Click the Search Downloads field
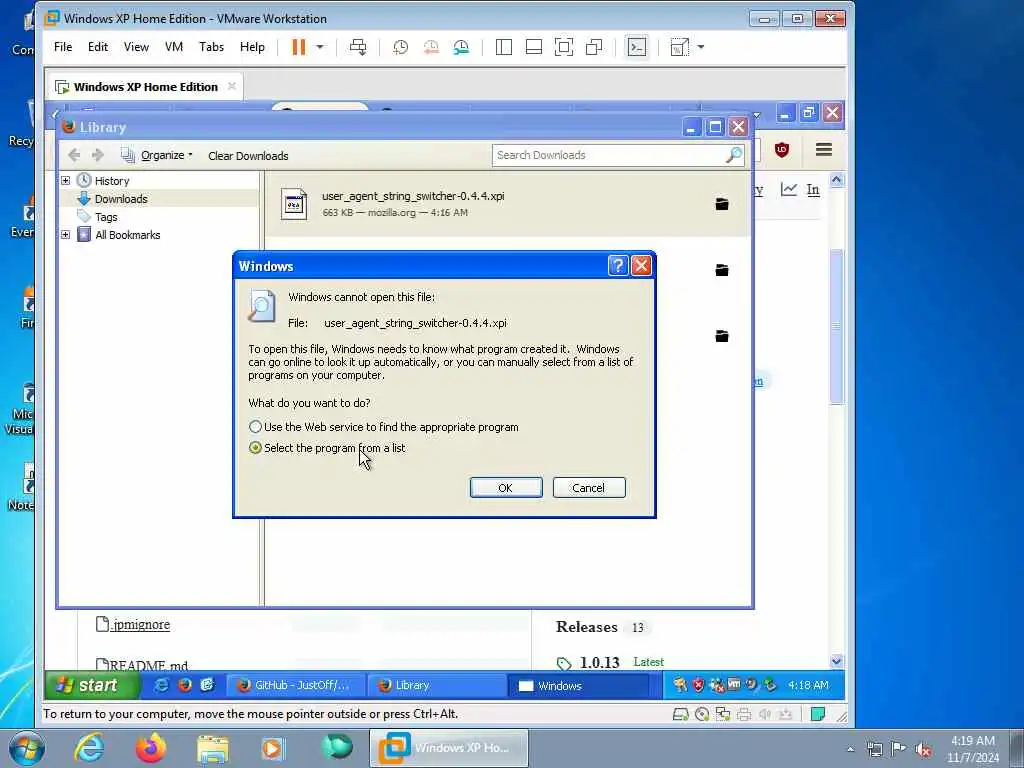Image resolution: width=1024 pixels, height=768 pixels. [618, 155]
